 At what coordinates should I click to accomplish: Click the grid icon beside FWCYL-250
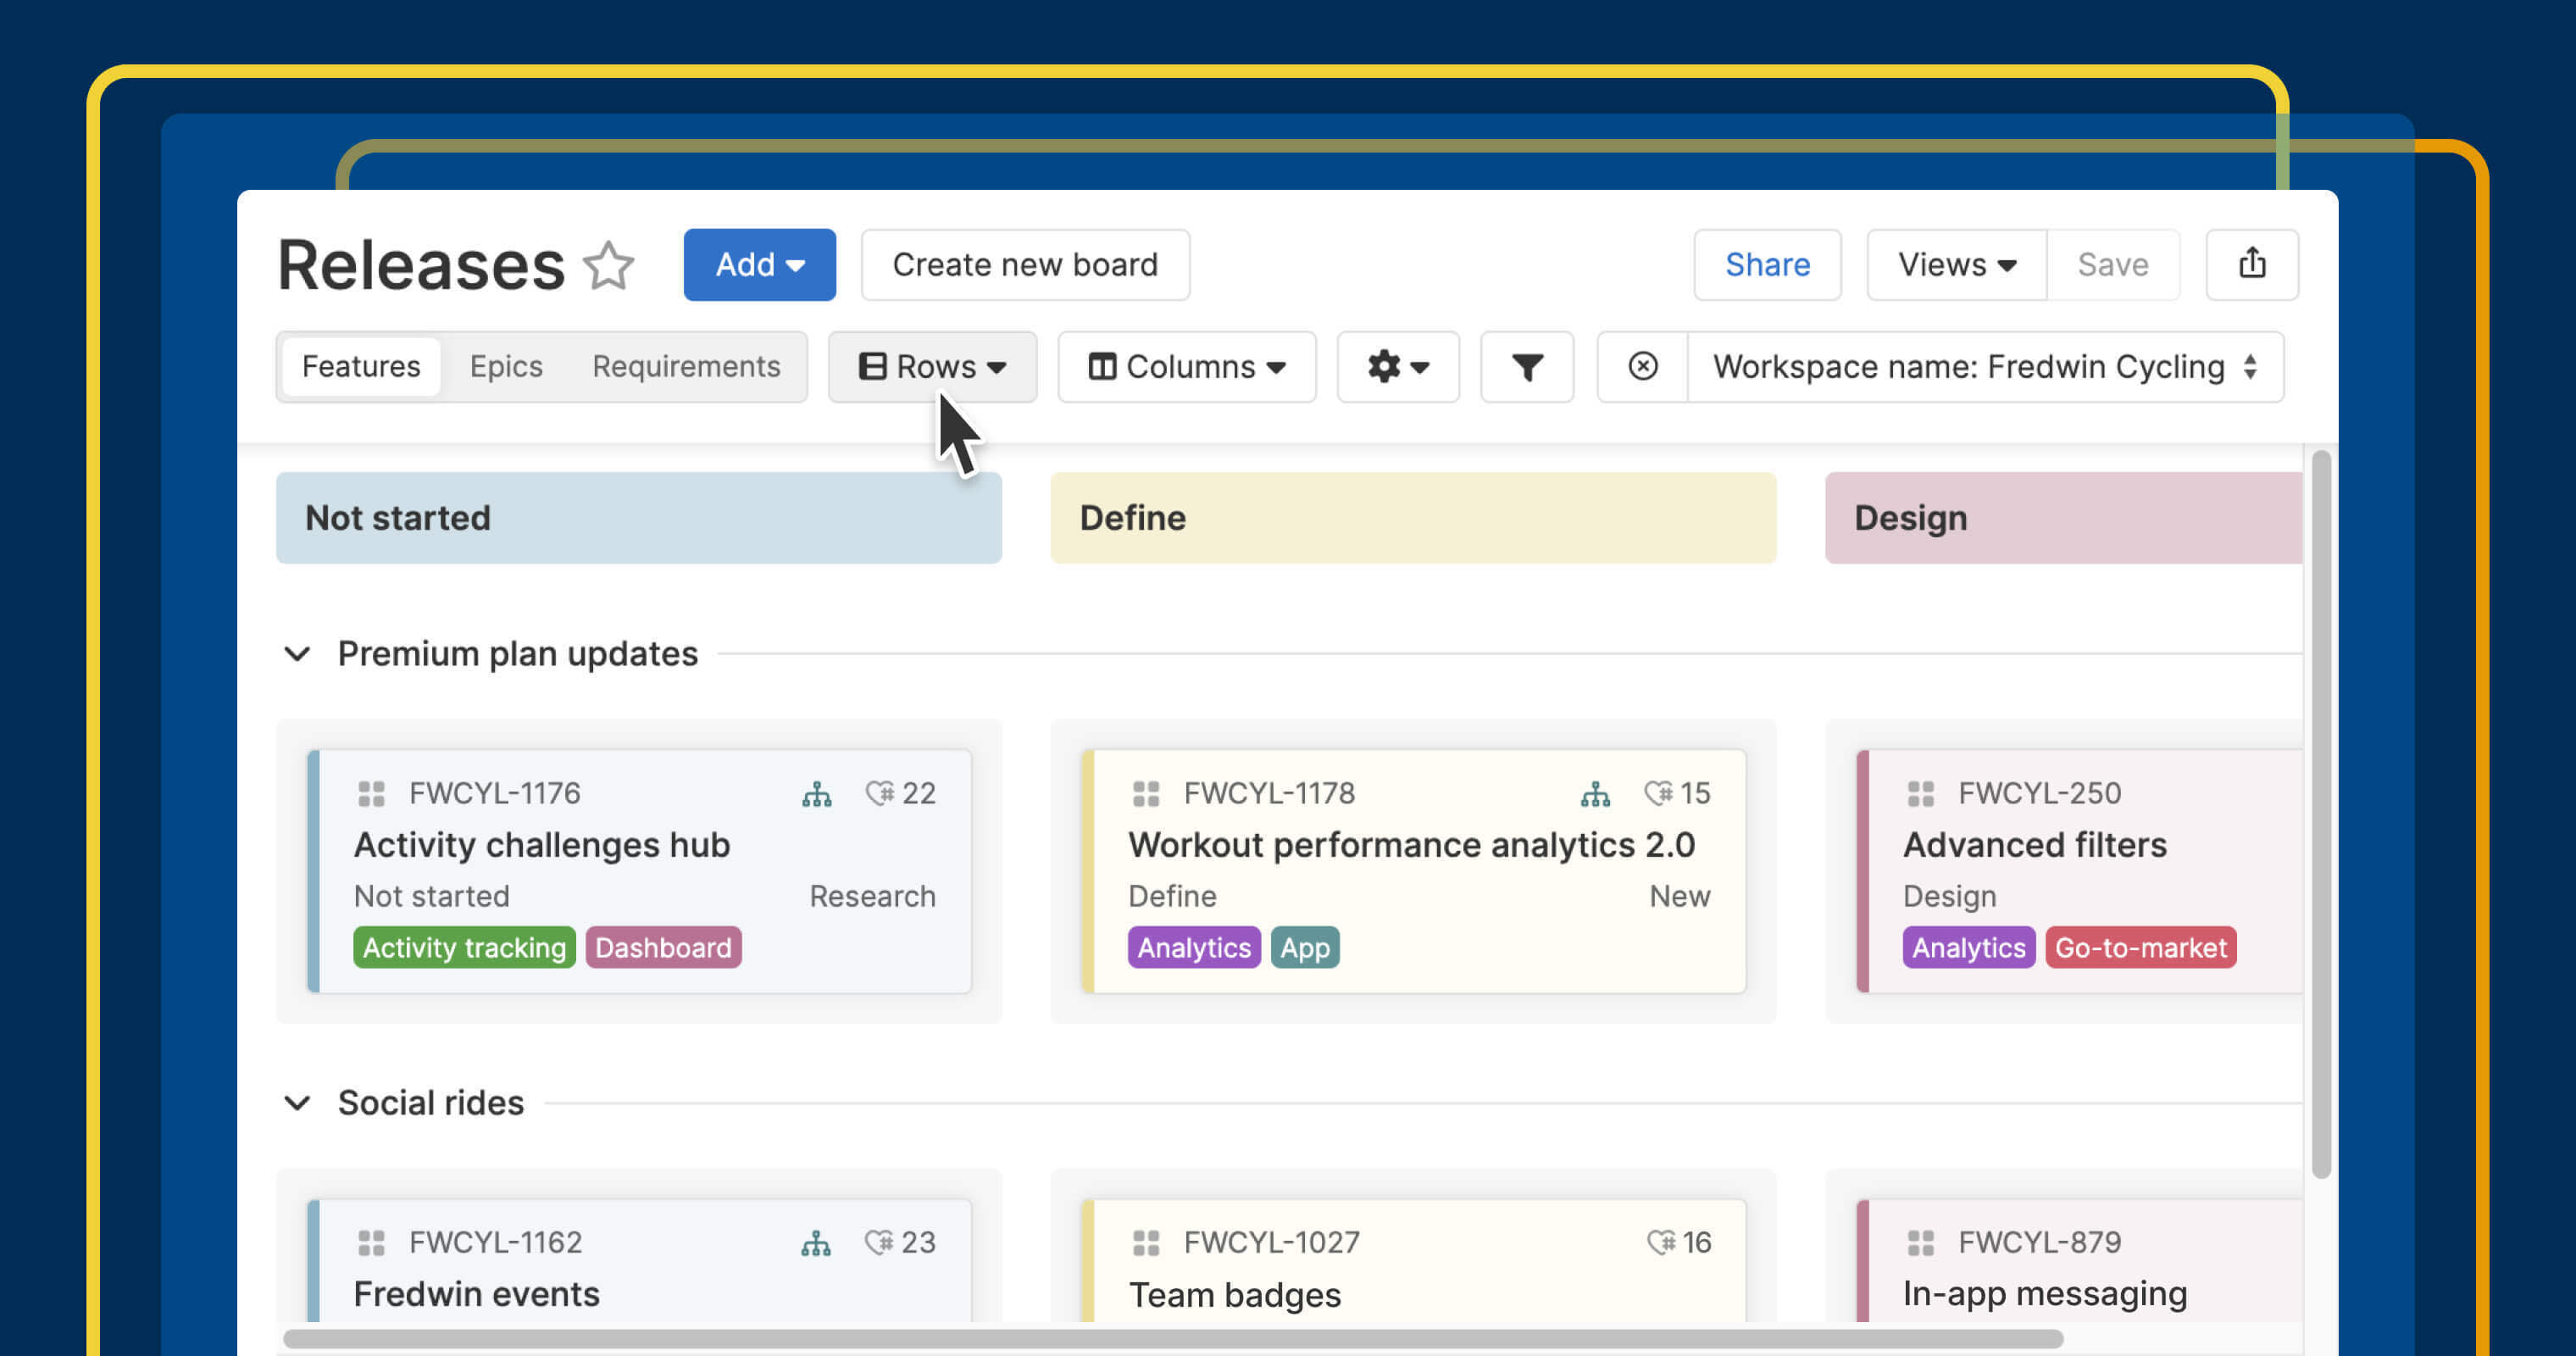click(x=1920, y=794)
